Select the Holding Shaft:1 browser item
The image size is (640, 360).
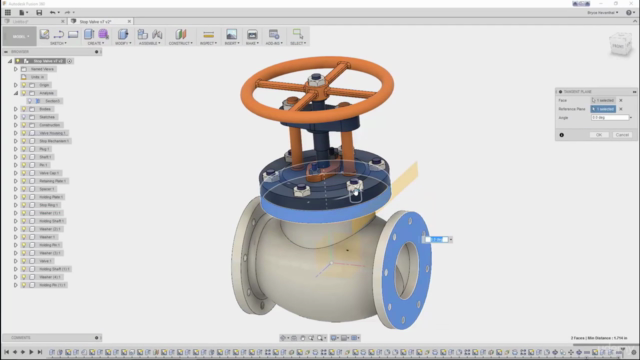pos(51,221)
